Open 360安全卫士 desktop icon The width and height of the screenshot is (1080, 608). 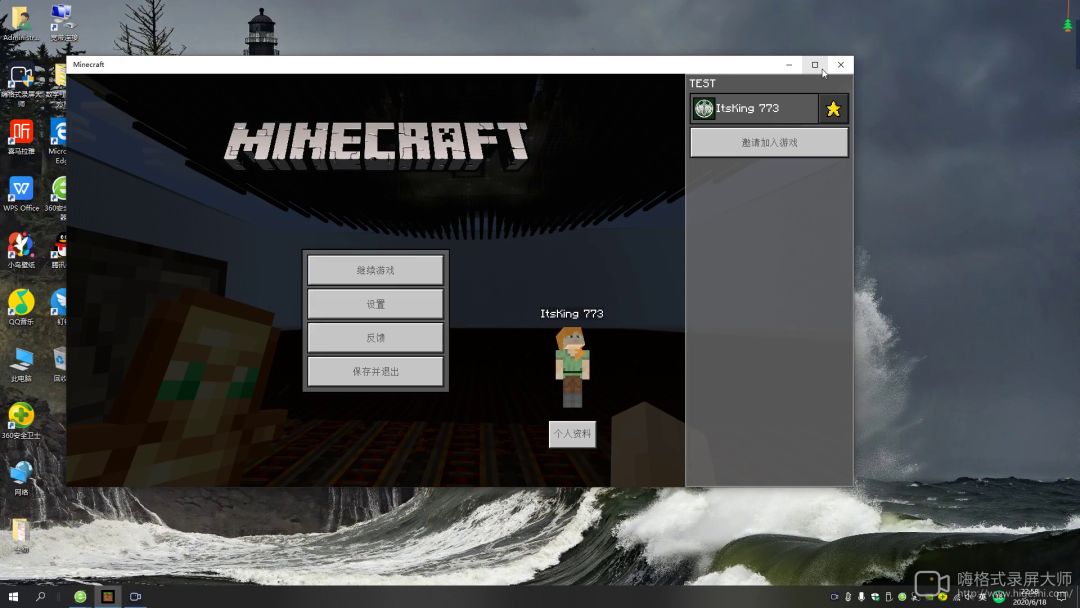(21, 416)
